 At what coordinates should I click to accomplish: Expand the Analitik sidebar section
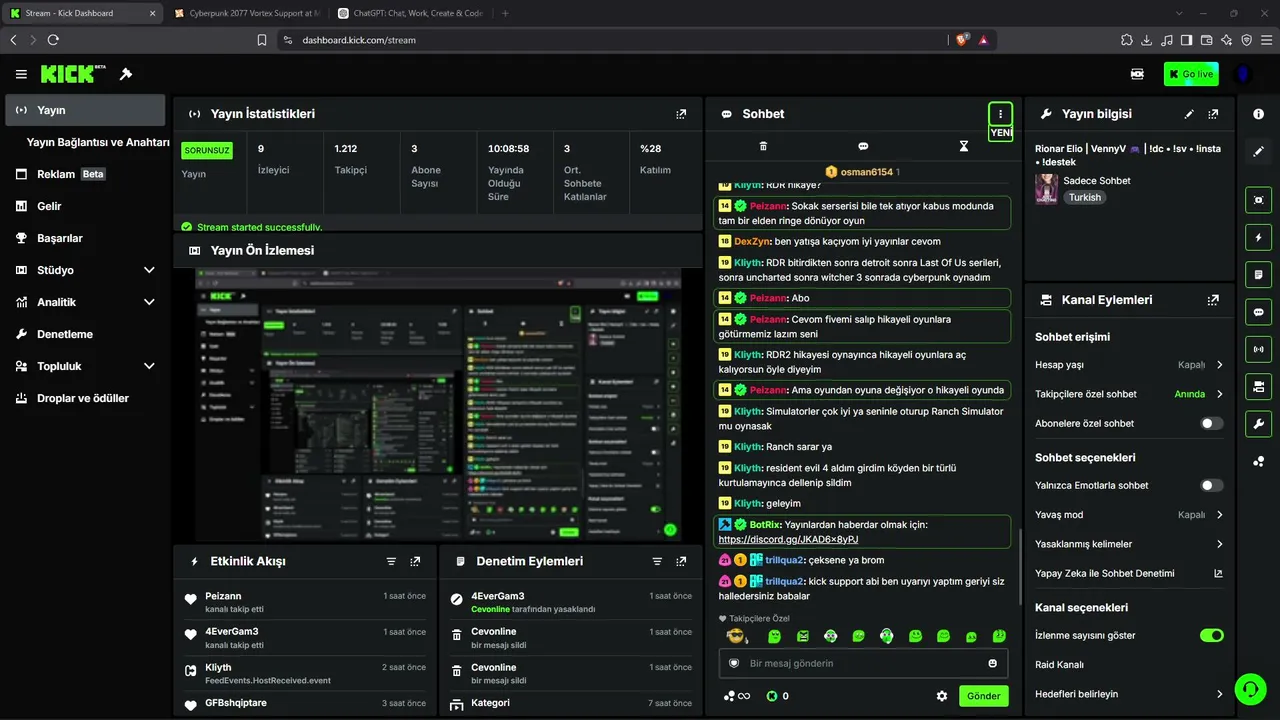(x=149, y=302)
